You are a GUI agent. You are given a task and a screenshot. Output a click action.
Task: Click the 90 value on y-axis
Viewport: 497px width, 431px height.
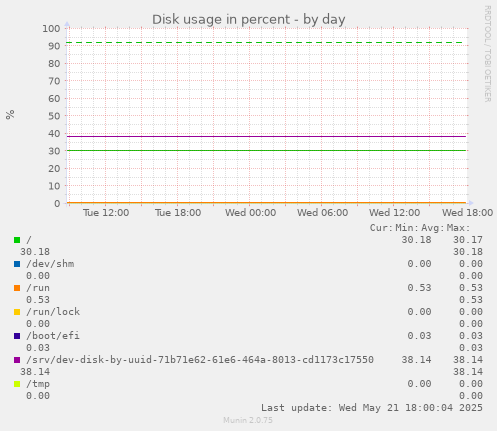(54, 46)
